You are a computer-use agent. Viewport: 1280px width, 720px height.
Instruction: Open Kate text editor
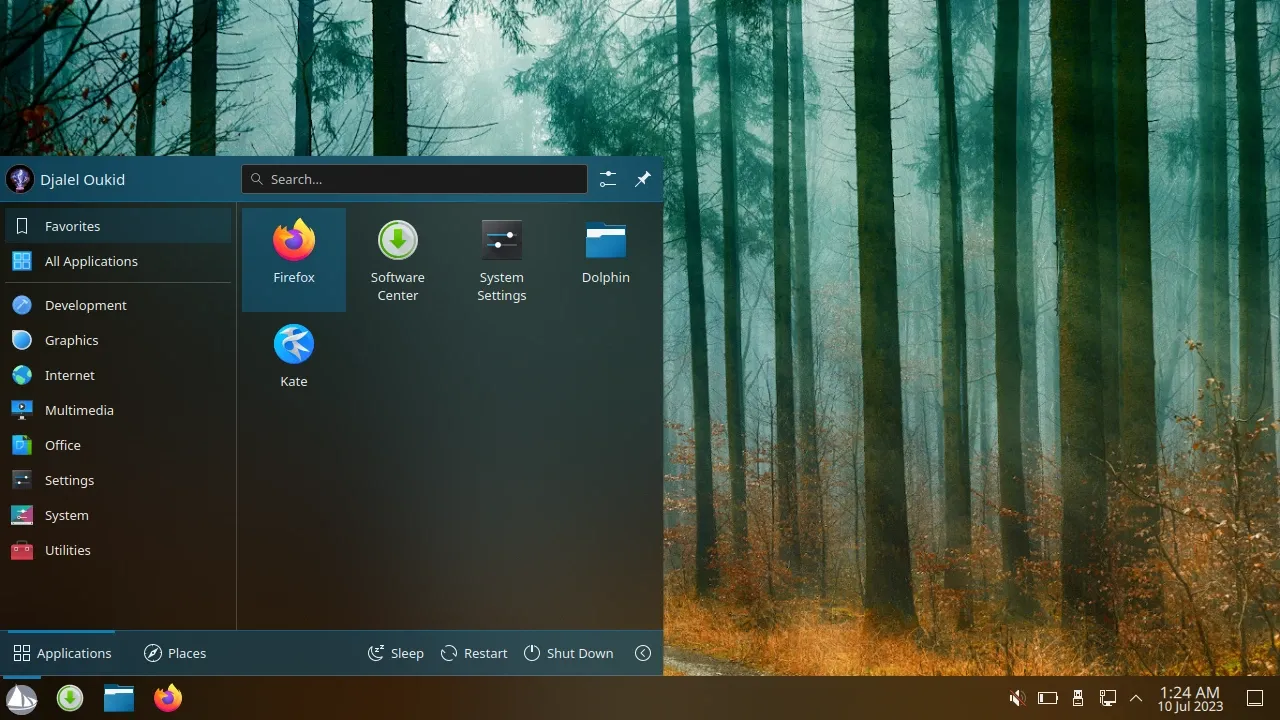pyautogui.click(x=294, y=357)
